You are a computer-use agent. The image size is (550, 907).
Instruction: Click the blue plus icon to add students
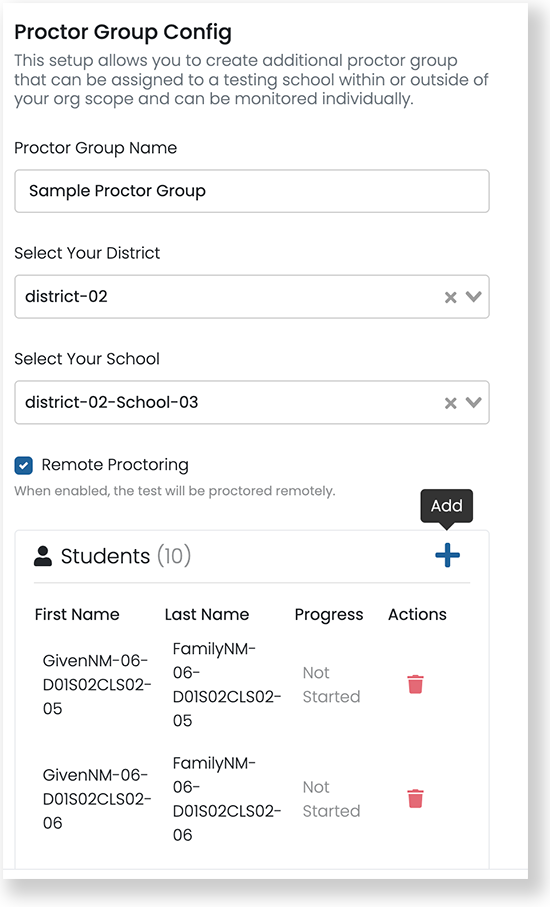tap(447, 555)
